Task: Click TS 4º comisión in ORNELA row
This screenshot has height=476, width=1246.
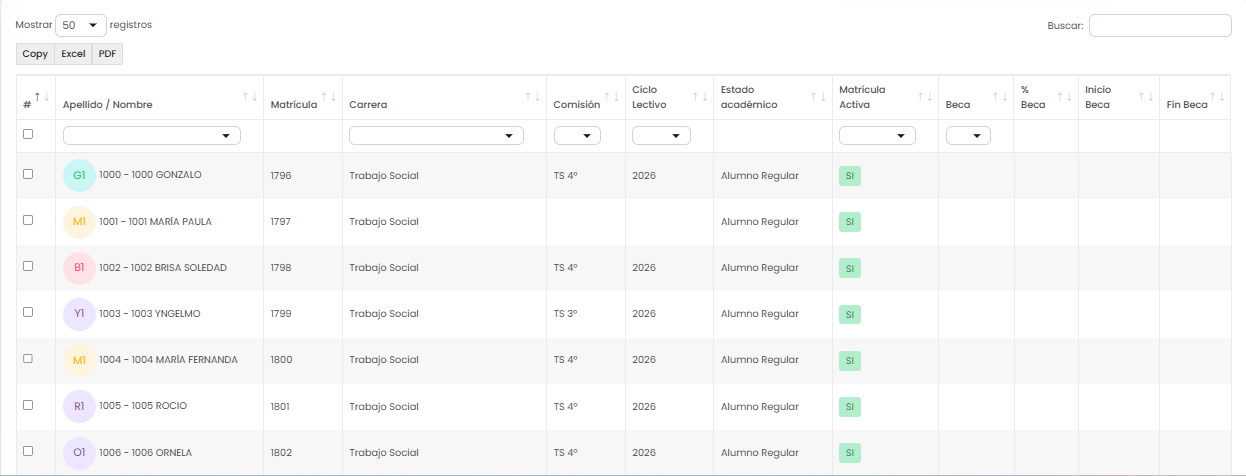Action: [566, 453]
